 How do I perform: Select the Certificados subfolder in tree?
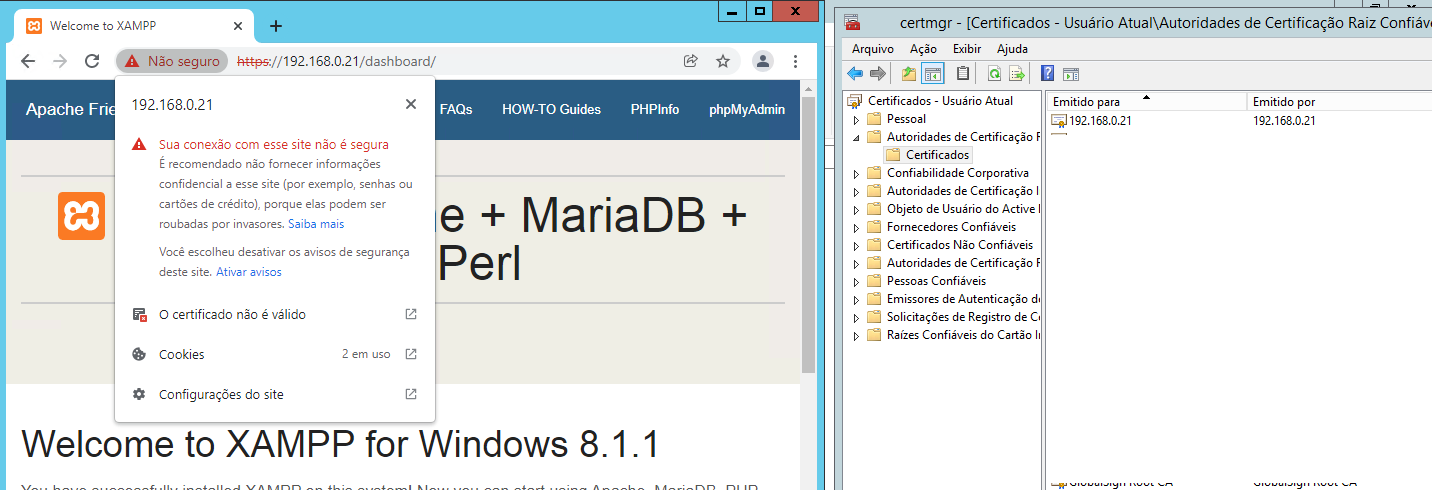[937, 155]
